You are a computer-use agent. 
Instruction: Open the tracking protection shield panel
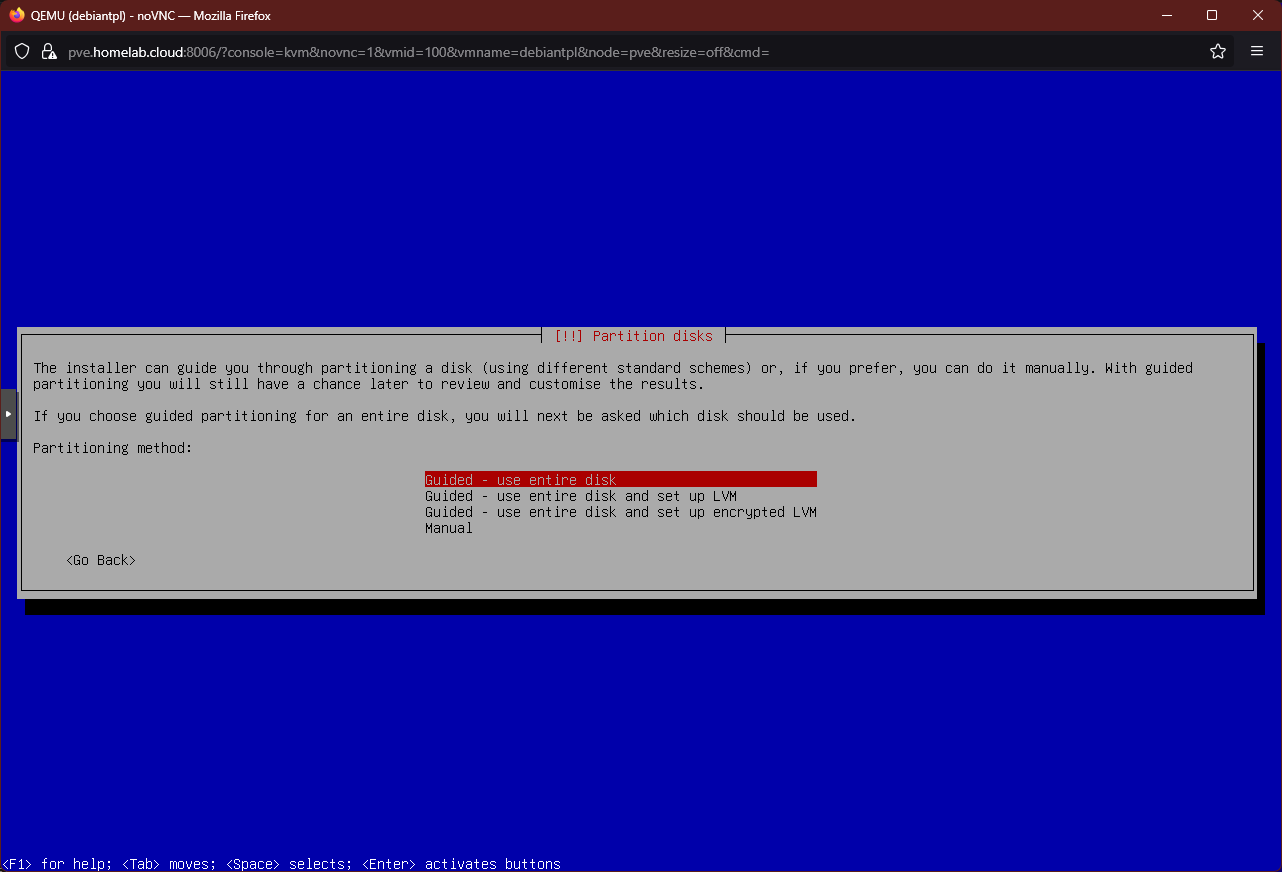[x=21, y=51]
